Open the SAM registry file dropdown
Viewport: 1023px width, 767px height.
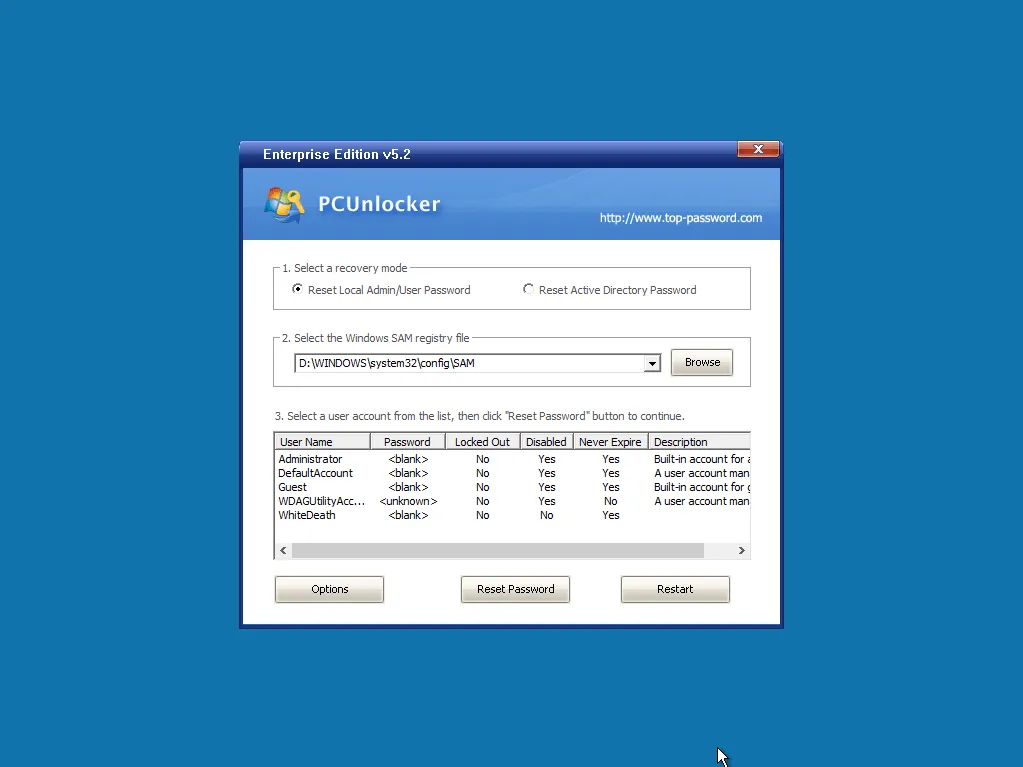[x=652, y=363]
